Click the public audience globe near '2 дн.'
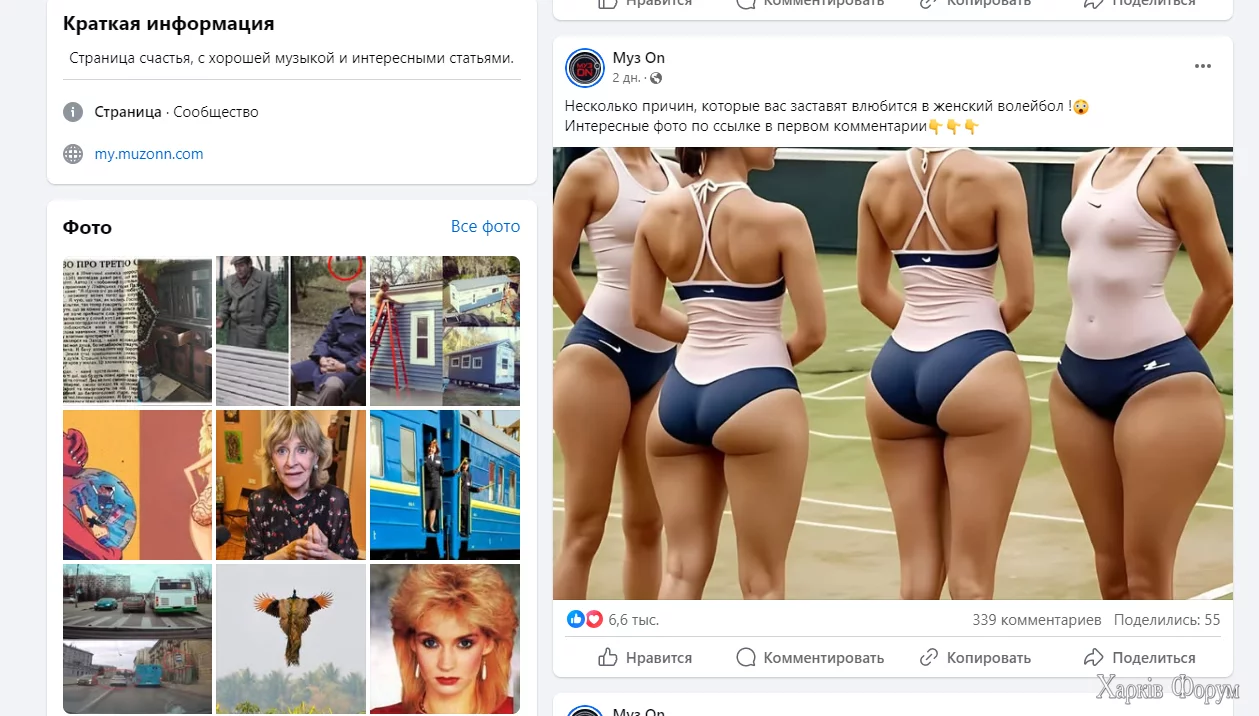 (656, 78)
